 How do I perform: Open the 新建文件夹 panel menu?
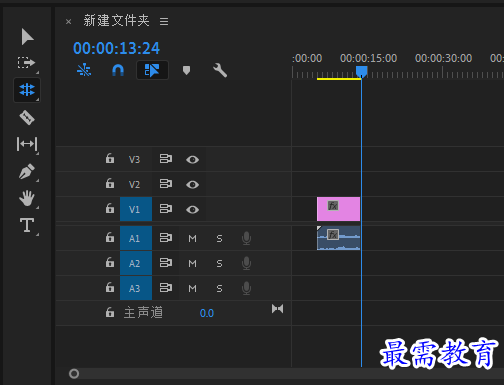[164, 22]
